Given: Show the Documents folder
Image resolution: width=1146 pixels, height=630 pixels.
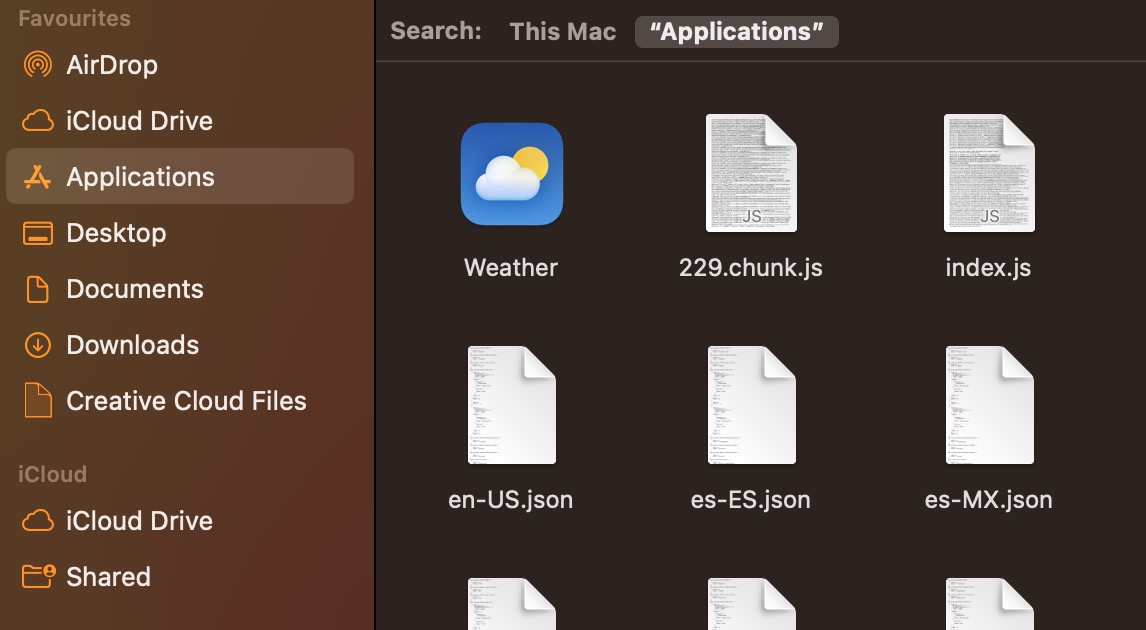Looking at the screenshot, I should pyautogui.click(x=134, y=289).
